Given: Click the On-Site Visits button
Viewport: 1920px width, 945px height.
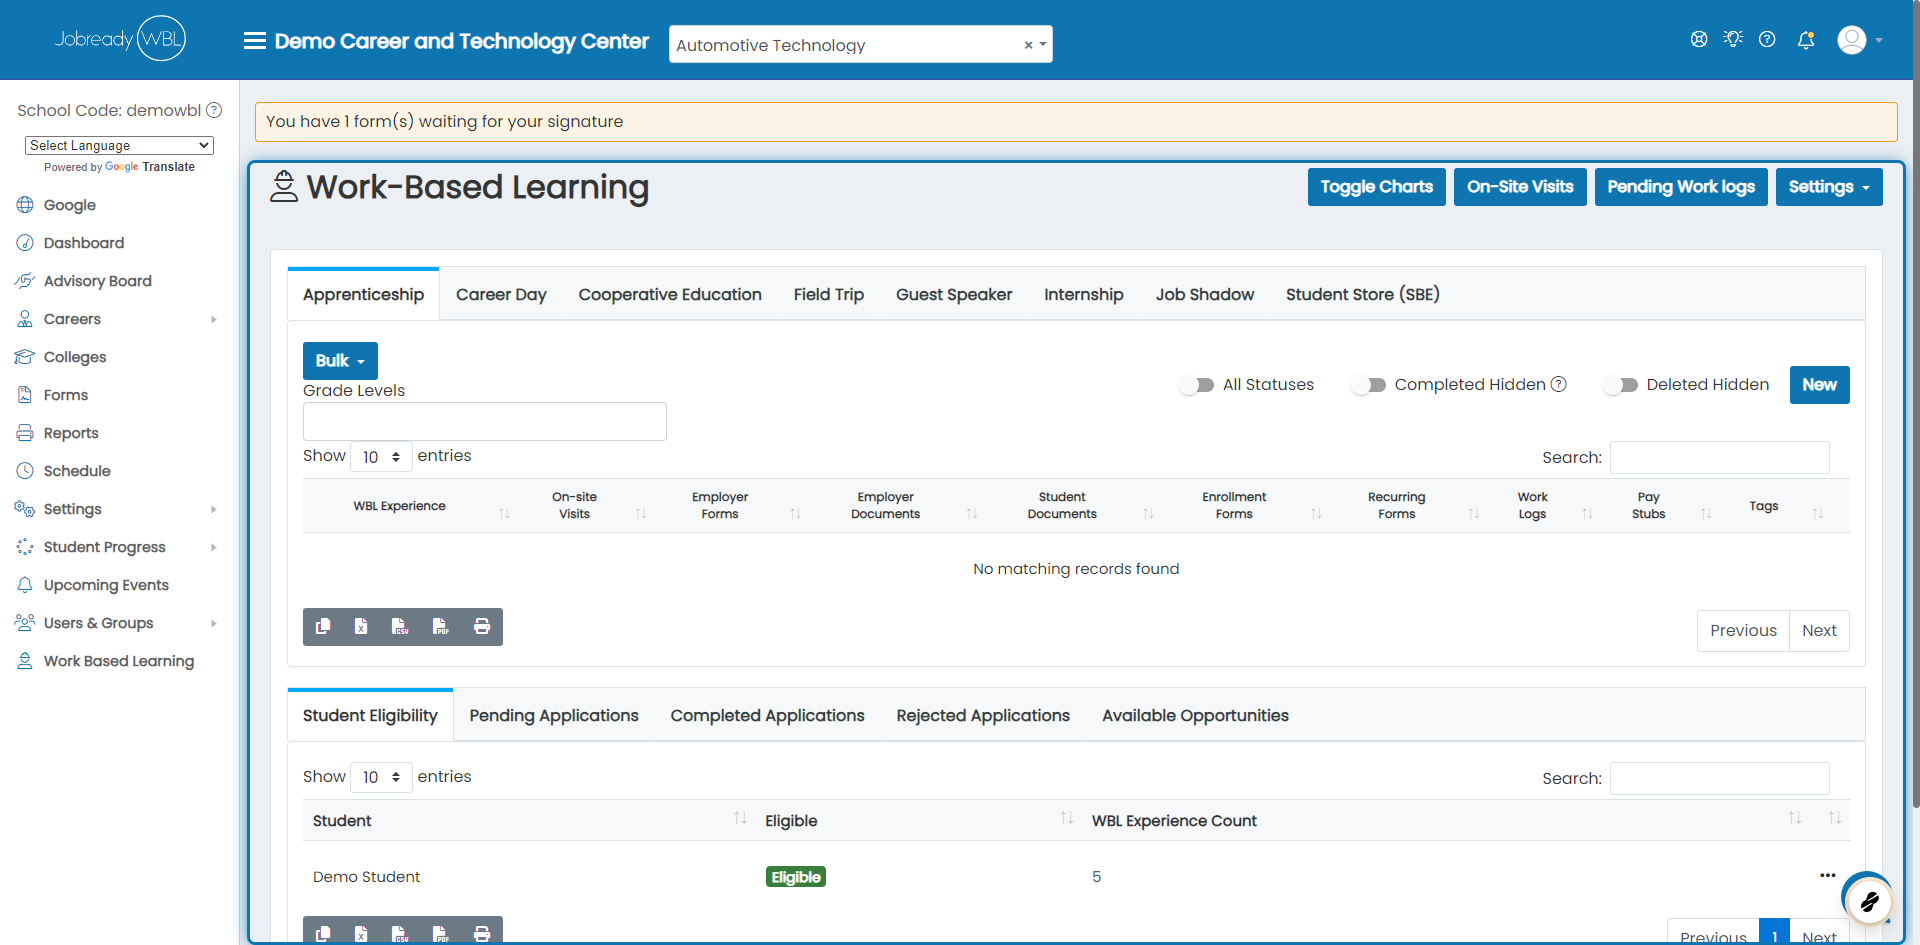Looking at the screenshot, I should 1520,187.
